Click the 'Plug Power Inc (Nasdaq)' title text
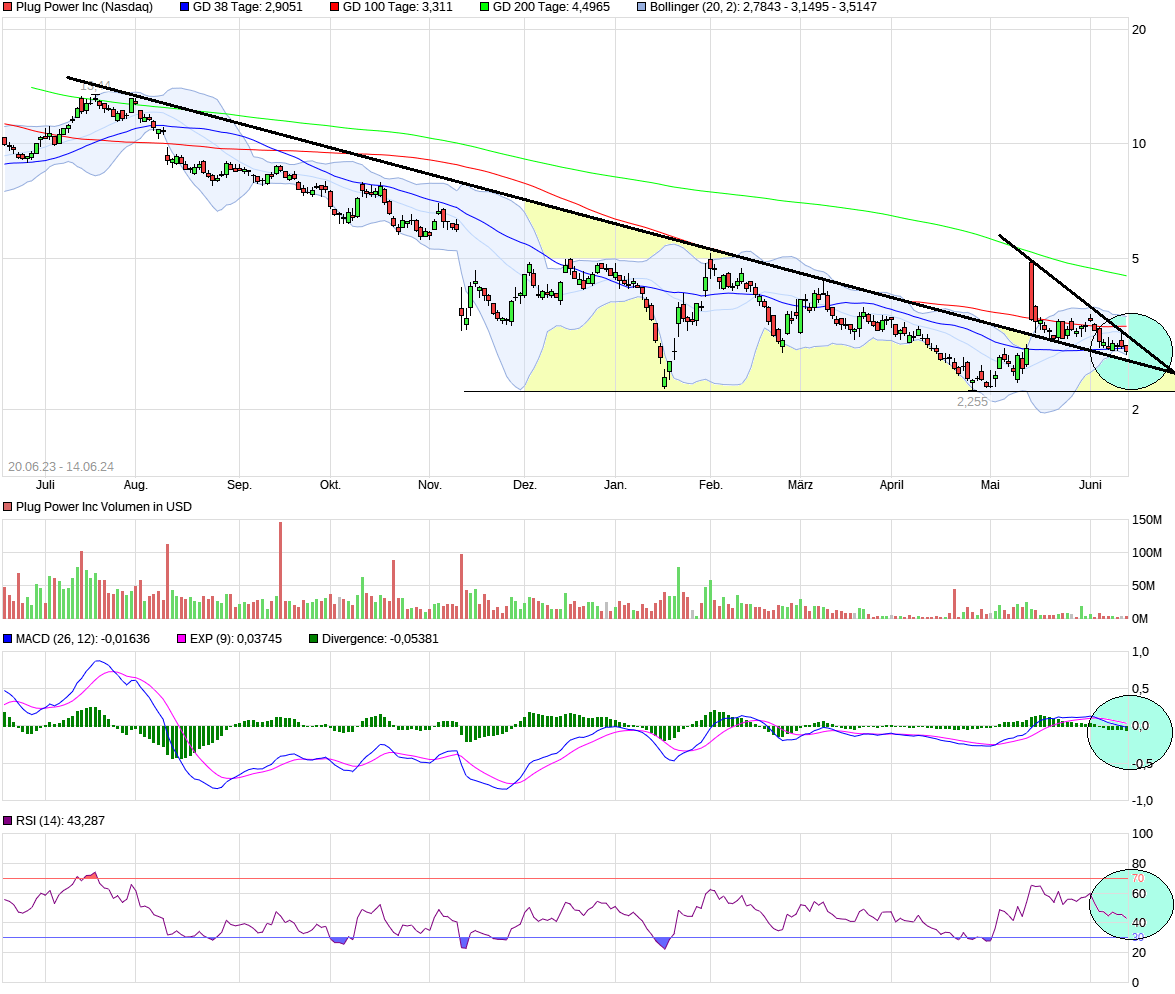1175x994 pixels. click(x=84, y=7)
